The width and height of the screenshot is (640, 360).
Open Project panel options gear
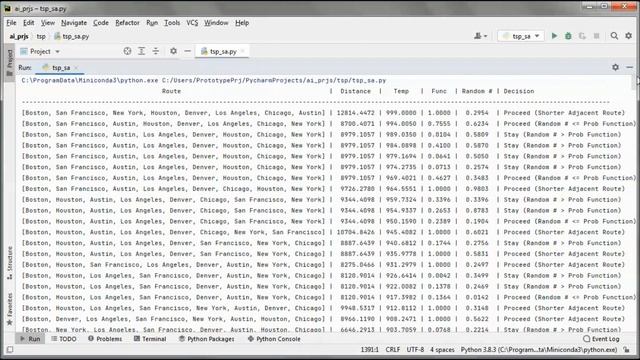pyautogui.click(x=173, y=51)
